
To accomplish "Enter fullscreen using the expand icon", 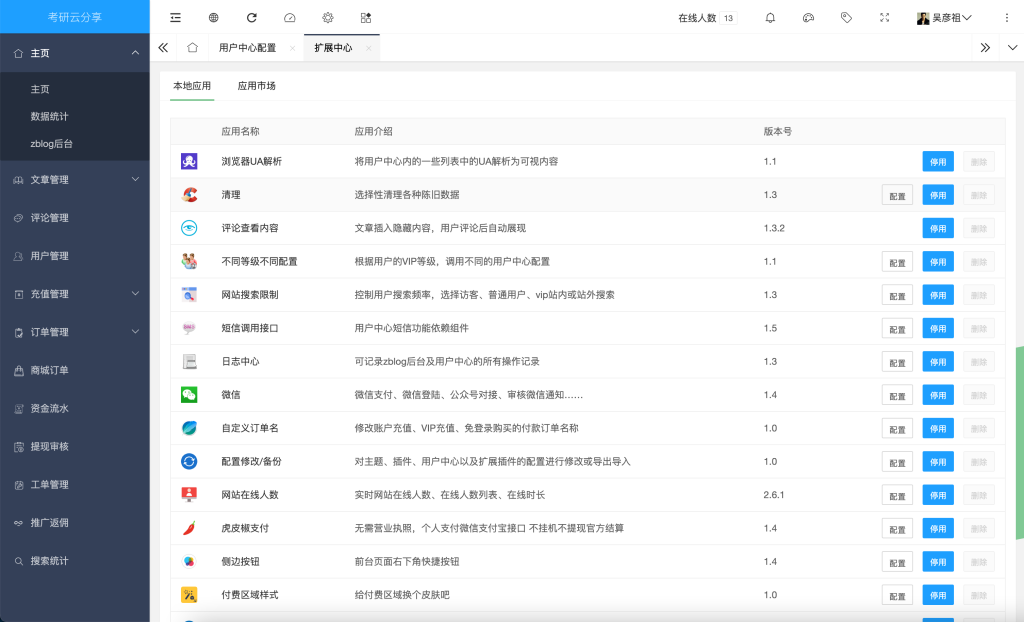I will [884, 18].
